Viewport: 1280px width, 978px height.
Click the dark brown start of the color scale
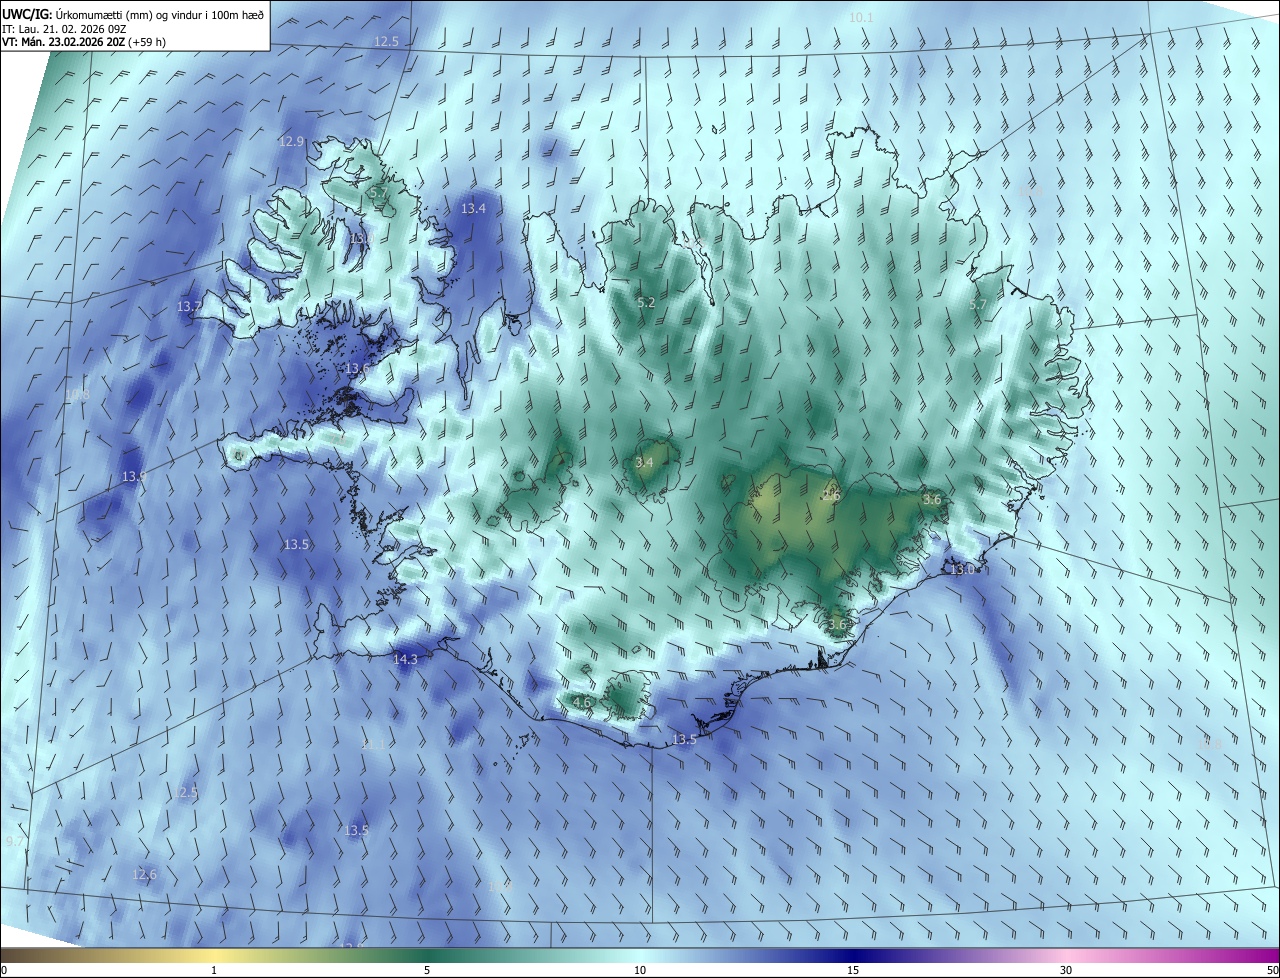12,955
